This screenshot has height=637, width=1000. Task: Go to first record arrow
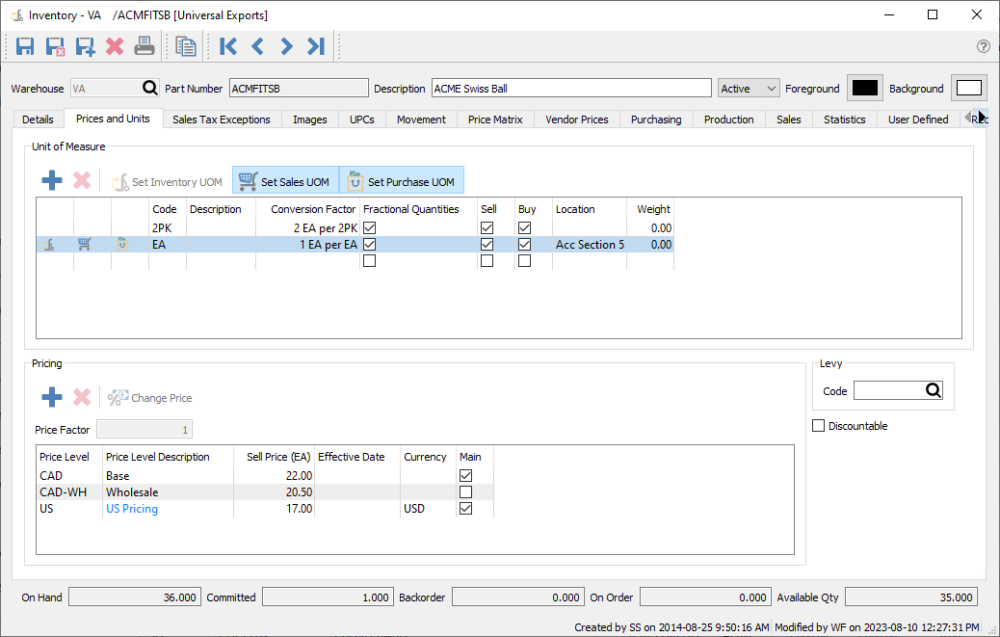pos(228,47)
